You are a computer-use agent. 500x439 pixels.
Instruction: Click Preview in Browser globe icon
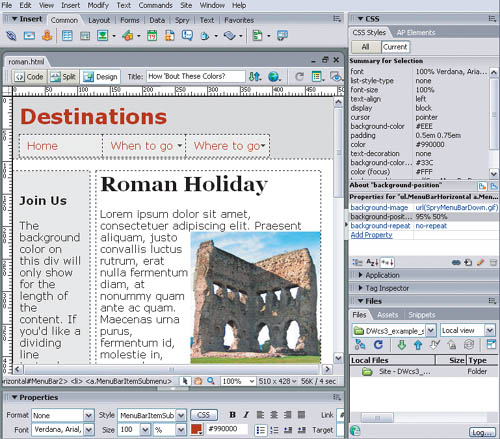[x=274, y=77]
